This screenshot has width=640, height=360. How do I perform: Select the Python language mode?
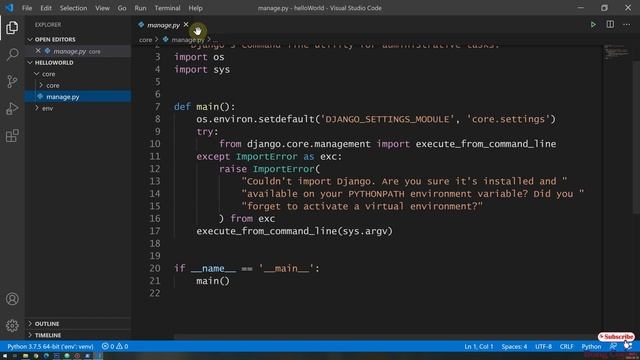[x=591, y=346]
